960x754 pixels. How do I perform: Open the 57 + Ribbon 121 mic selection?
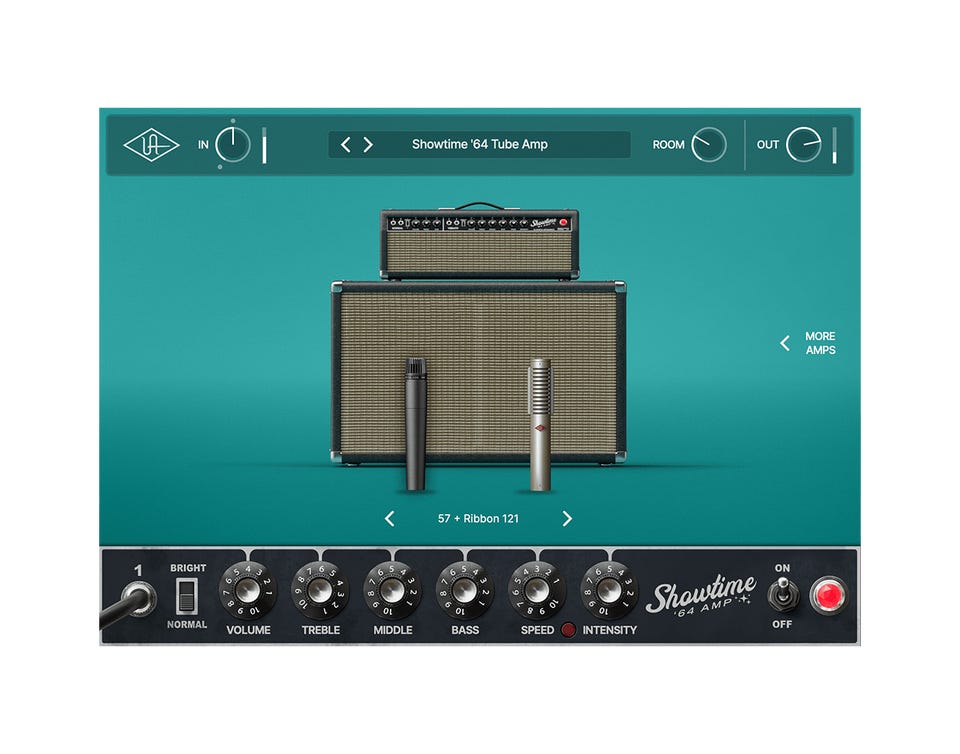point(478,519)
